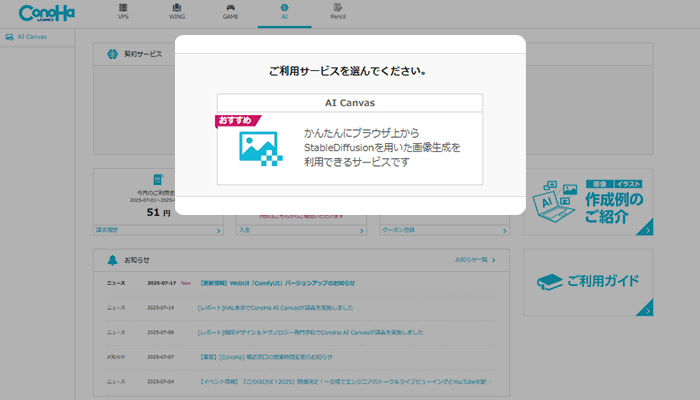
Task: Open the GAME service tab
Action: pyautogui.click(x=230, y=12)
